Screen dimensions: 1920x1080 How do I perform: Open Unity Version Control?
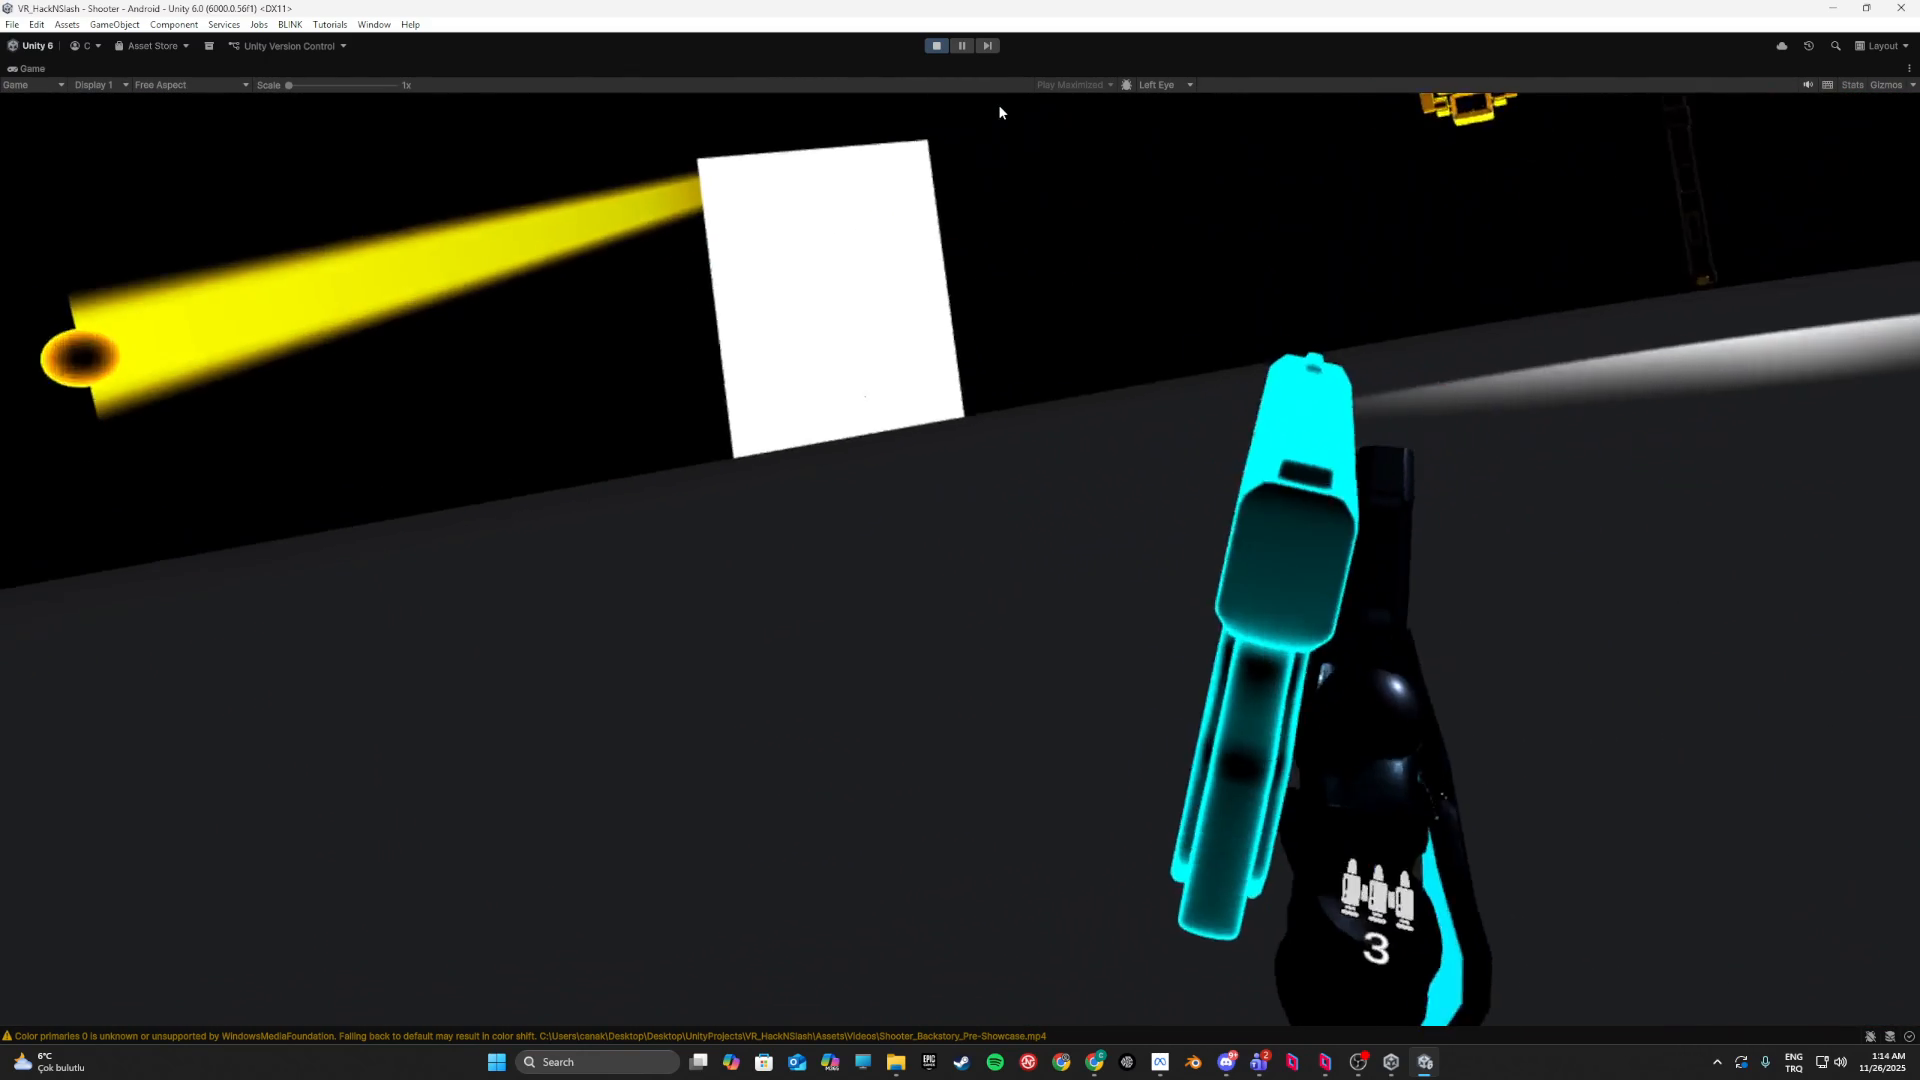[x=288, y=46]
